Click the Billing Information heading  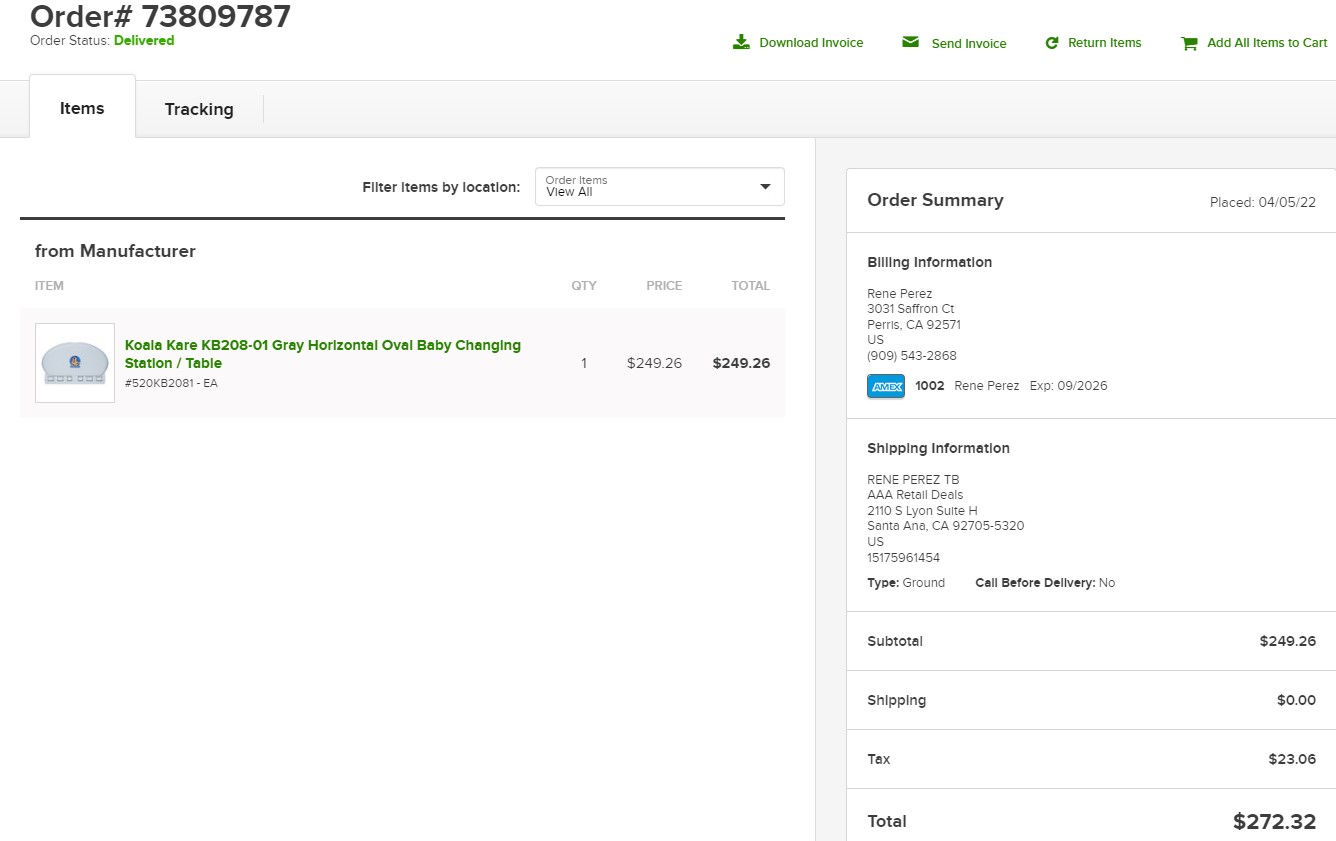[930, 262]
